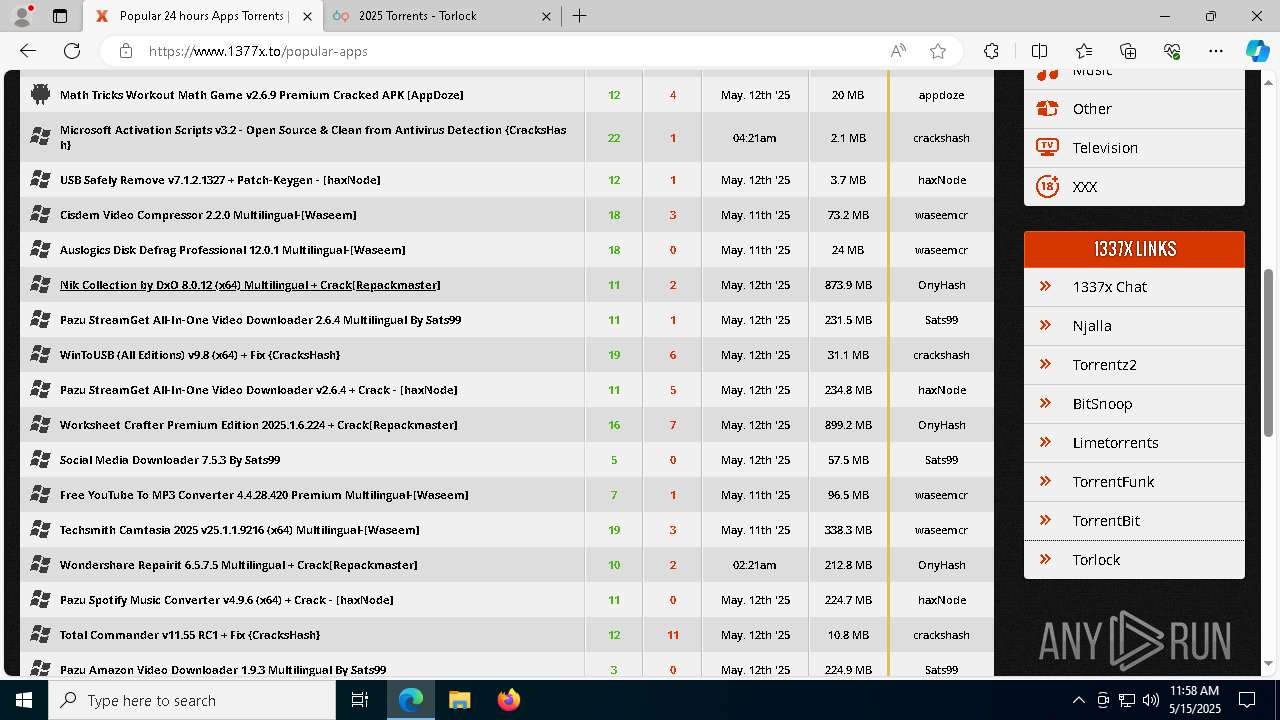Open the Favorites list icon
The height and width of the screenshot is (720, 1280).
(x=1084, y=51)
